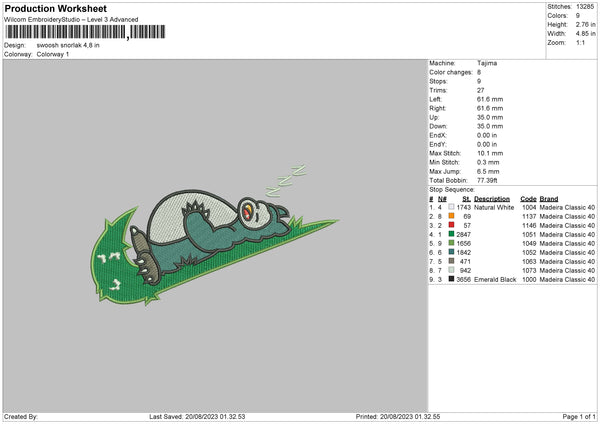Click the 'Left:' label
The height and width of the screenshot is (424, 600).
point(435,99)
